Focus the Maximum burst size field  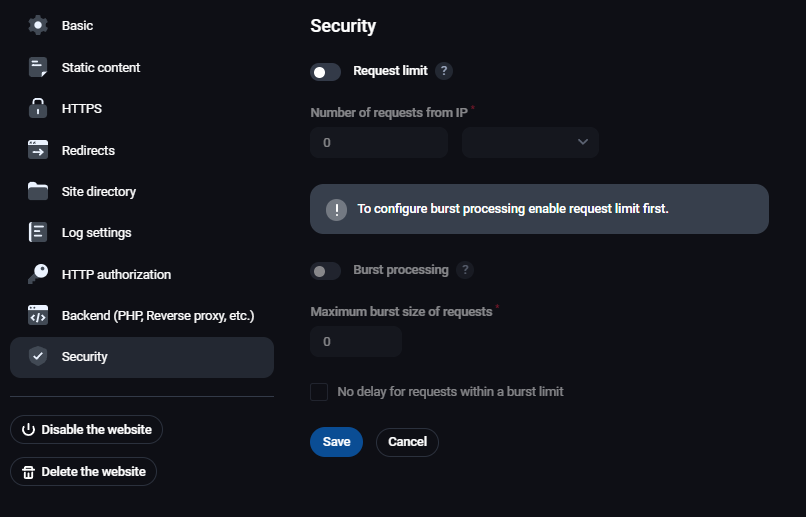pyautogui.click(x=356, y=342)
